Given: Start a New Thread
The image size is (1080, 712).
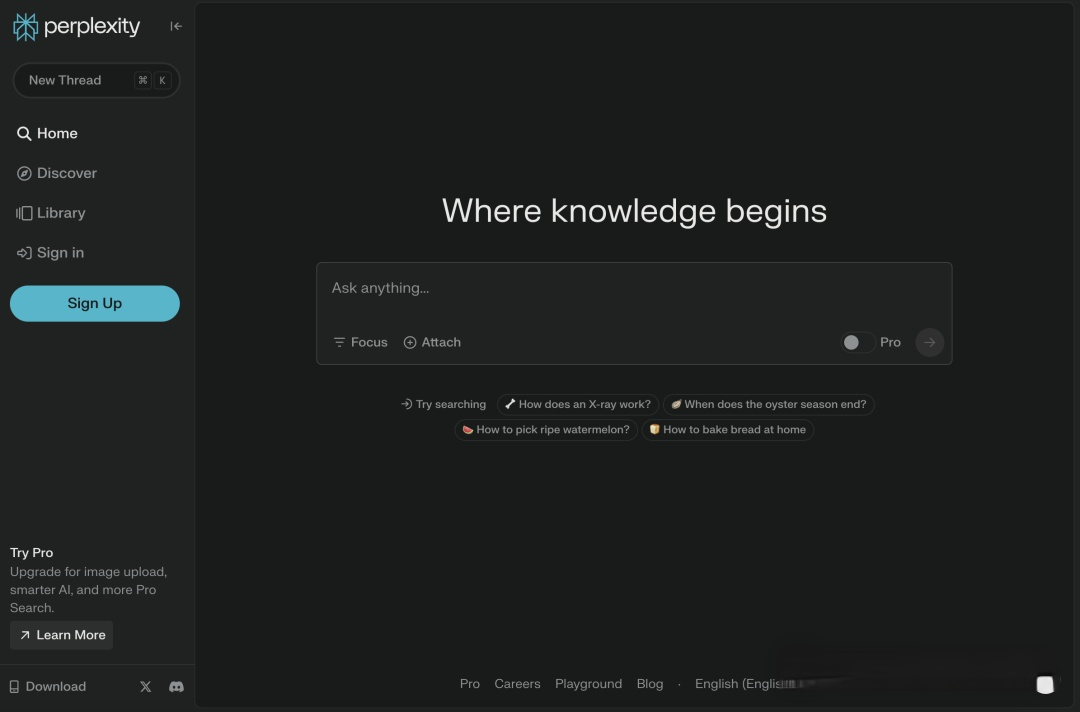Looking at the screenshot, I should [x=96, y=80].
